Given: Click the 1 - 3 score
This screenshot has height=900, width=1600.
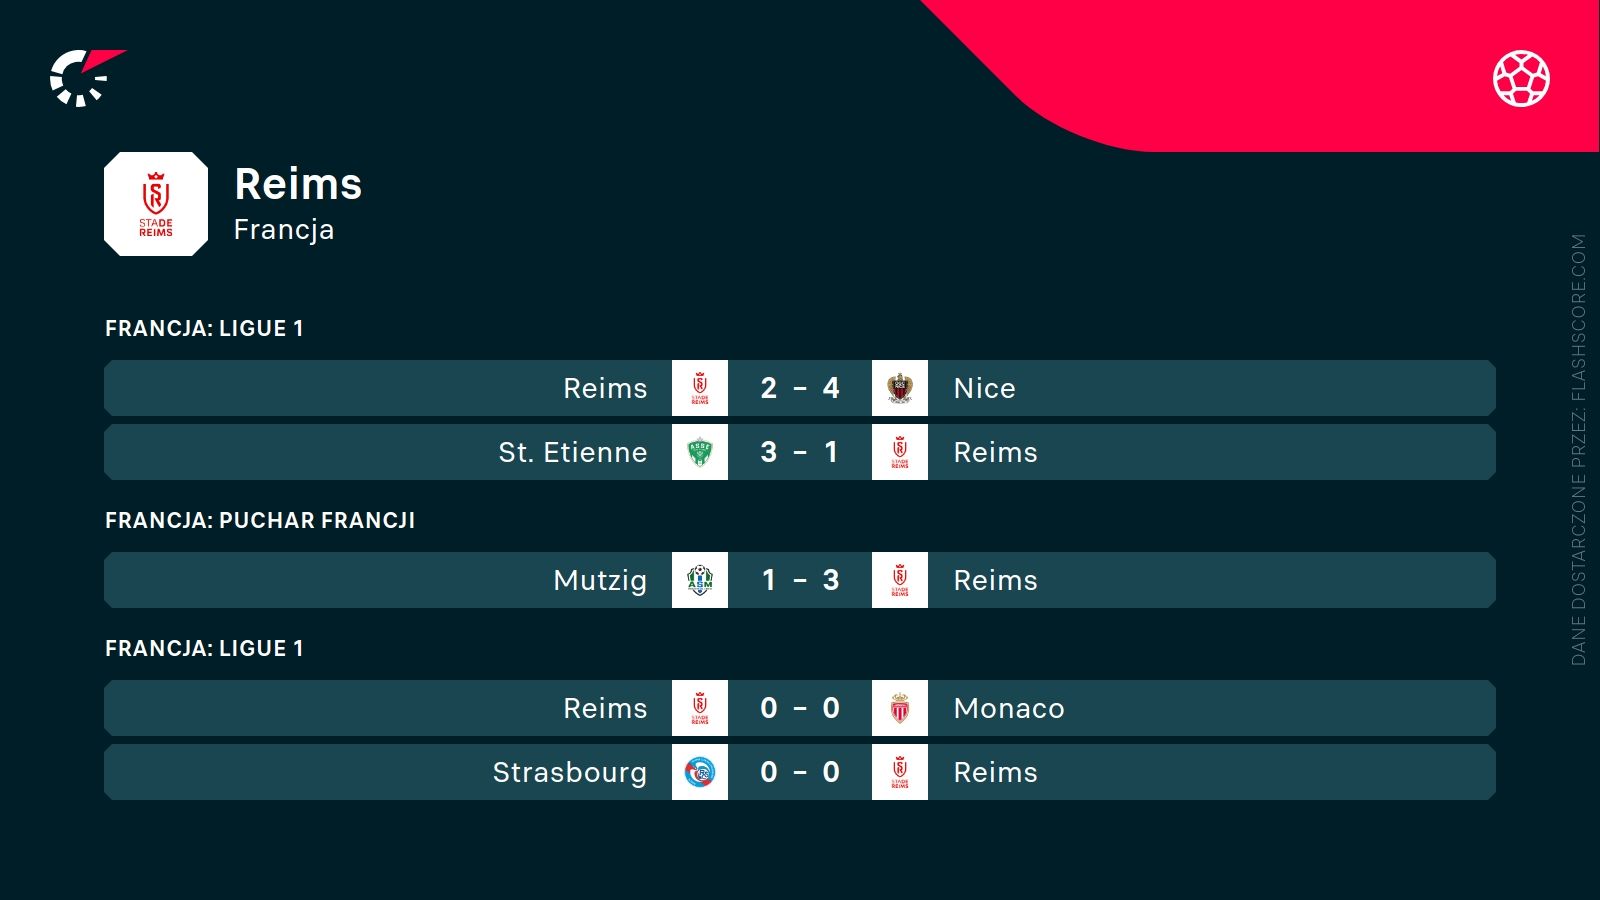Looking at the screenshot, I should tap(800, 580).
